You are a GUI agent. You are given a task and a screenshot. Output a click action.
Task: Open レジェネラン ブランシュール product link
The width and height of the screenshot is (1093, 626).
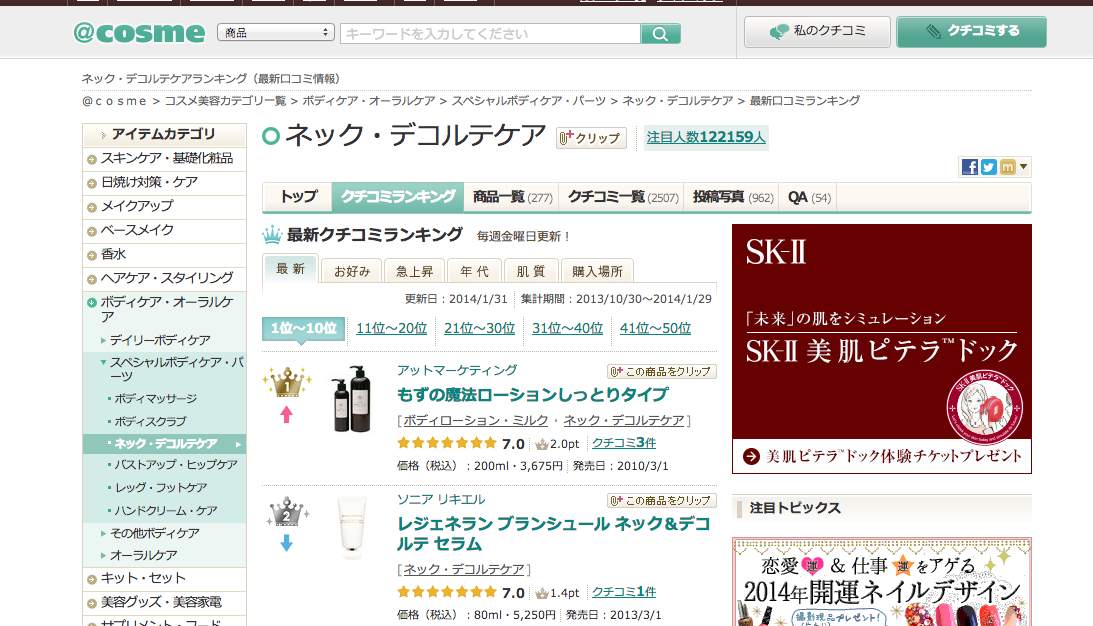553,533
